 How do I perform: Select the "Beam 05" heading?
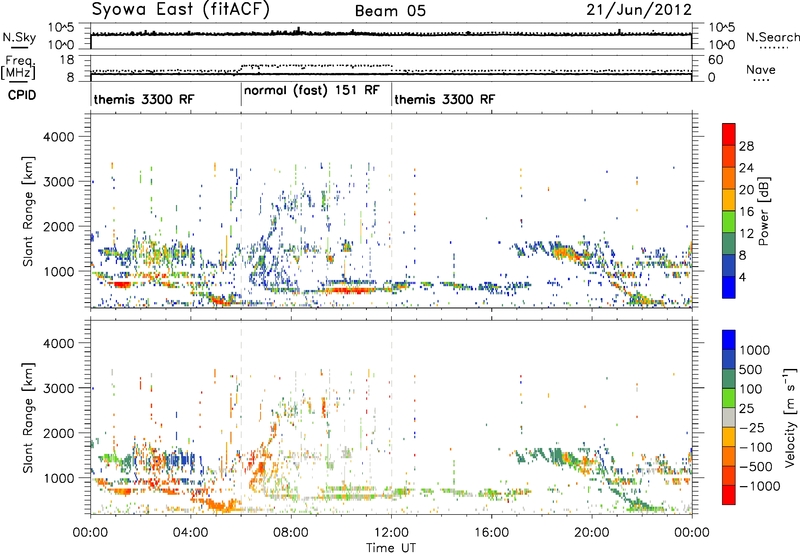(390, 11)
